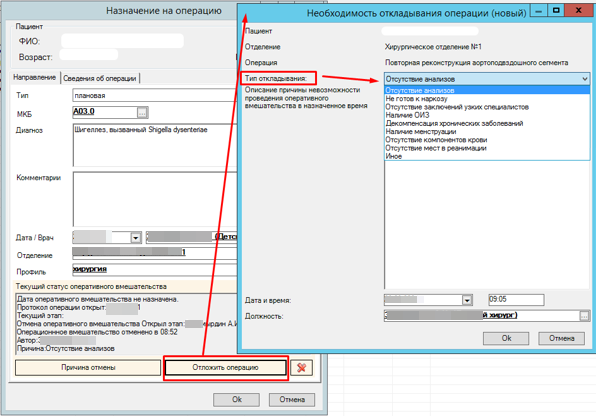Switch to the Сведения об операции tab

point(100,78)
